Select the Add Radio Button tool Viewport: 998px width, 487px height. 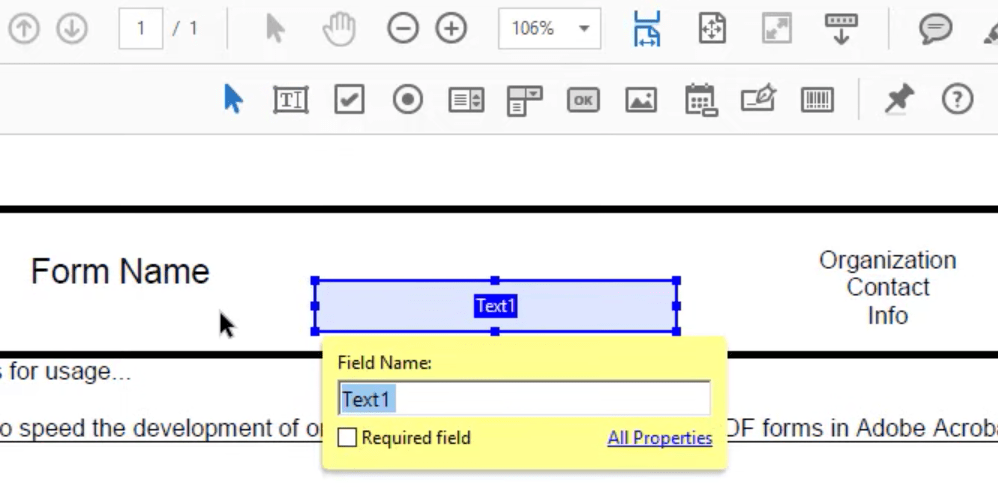click(407, 99)
